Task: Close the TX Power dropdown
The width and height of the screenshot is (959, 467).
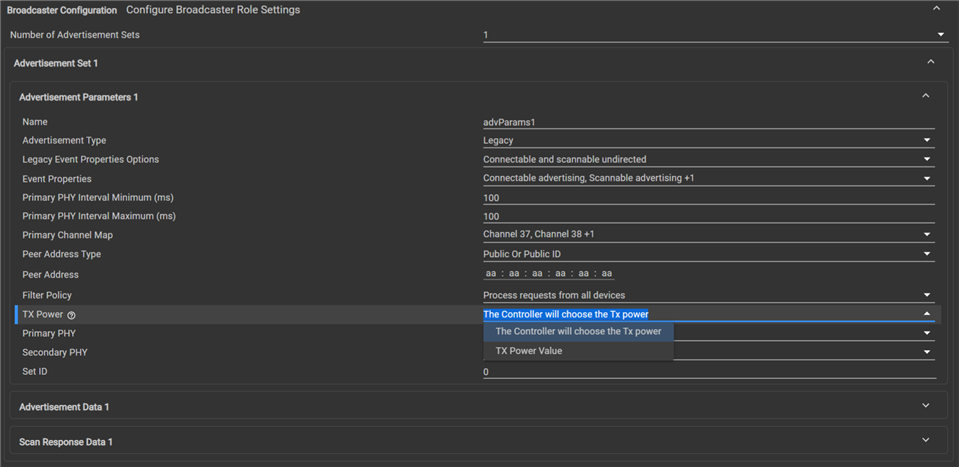Action: [928, 314]
